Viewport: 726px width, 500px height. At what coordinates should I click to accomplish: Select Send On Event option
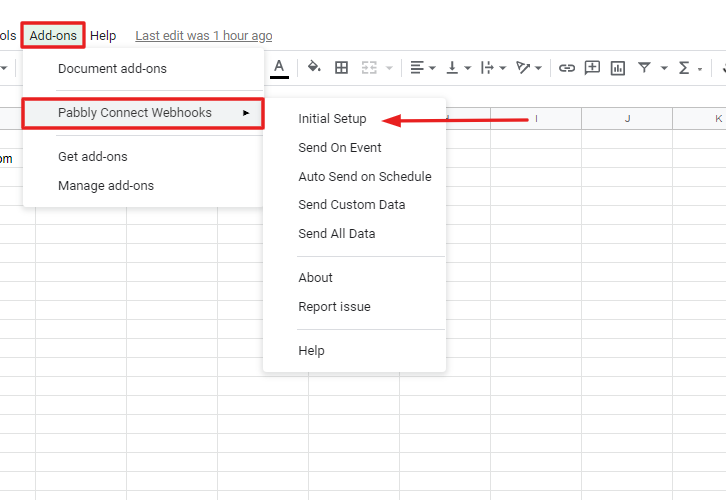click(x=340, y=148)
